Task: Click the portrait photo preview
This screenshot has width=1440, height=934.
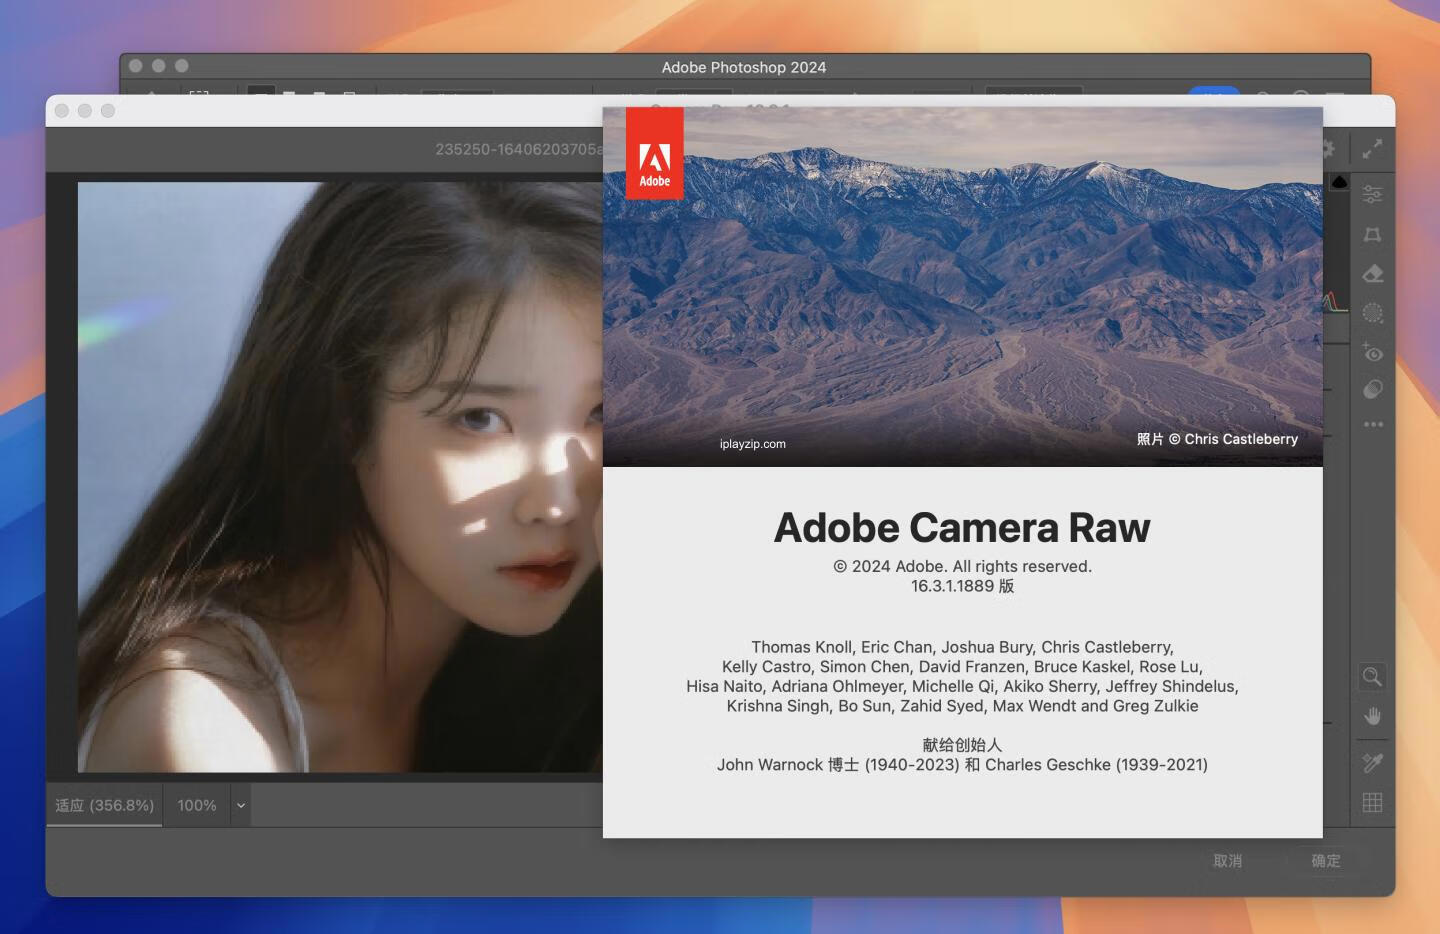Action: click(340, 477)
